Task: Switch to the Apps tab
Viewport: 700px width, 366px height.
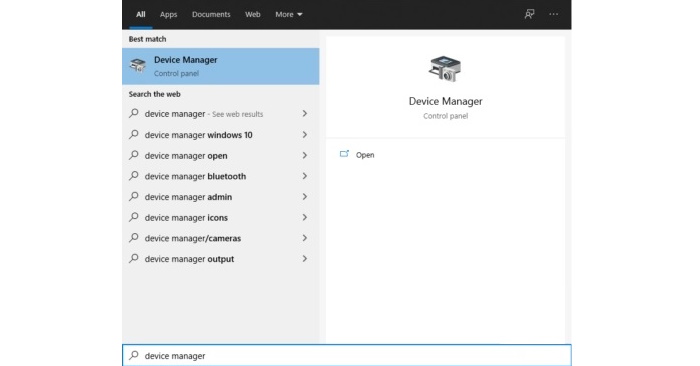Action: point(168,14)
